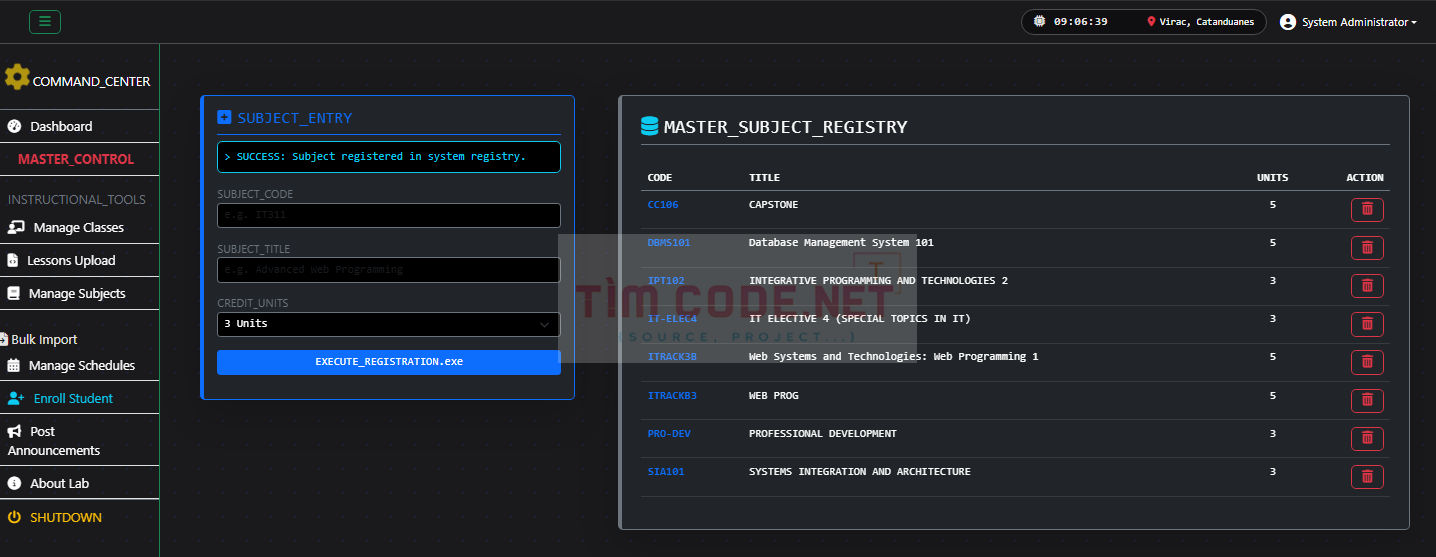Go to Manage Classes
The width and height of the screenshot is (1436, 557).
79,227
